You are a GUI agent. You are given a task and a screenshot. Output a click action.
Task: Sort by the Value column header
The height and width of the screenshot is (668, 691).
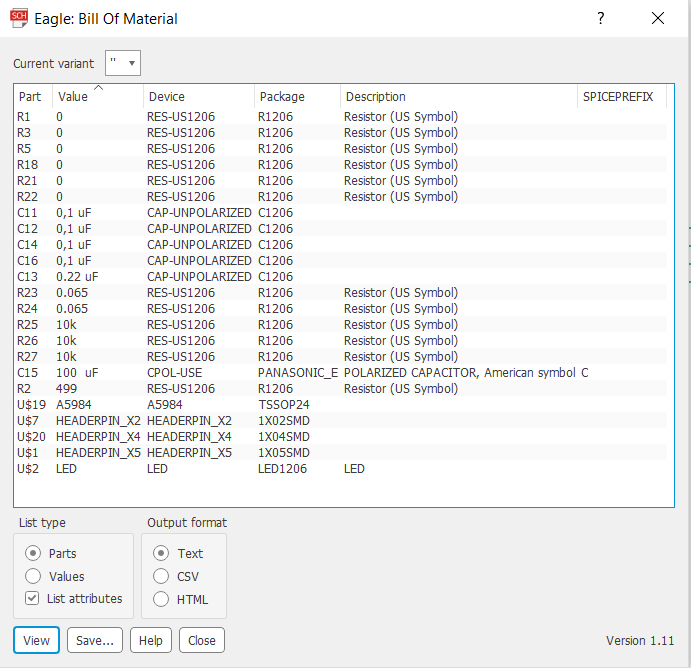pyautogui.click(x=98, y=96)
